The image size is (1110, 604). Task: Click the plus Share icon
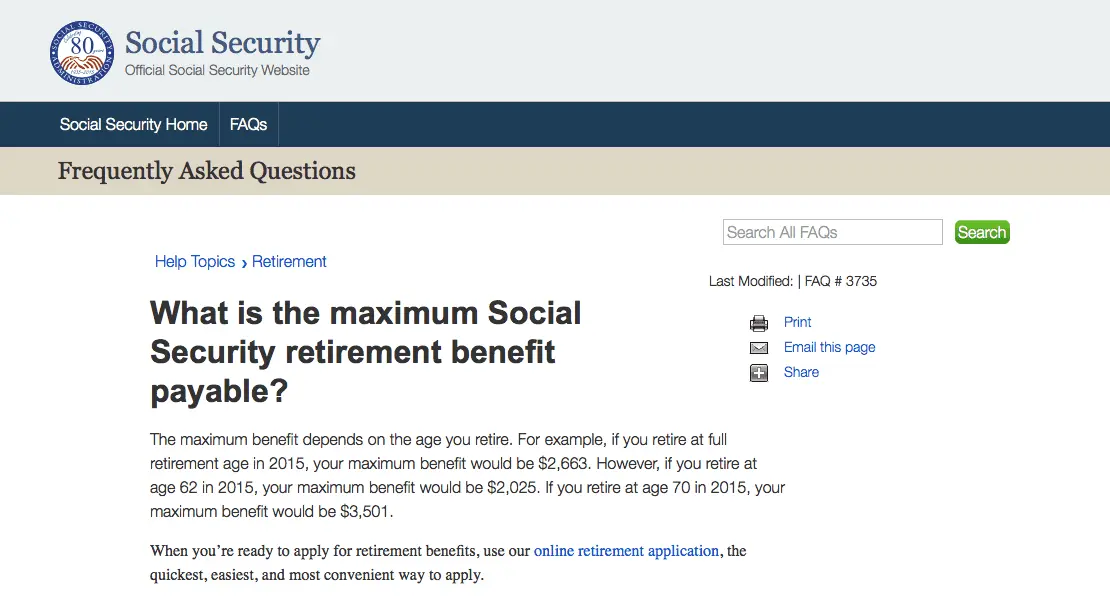(759, 373)
